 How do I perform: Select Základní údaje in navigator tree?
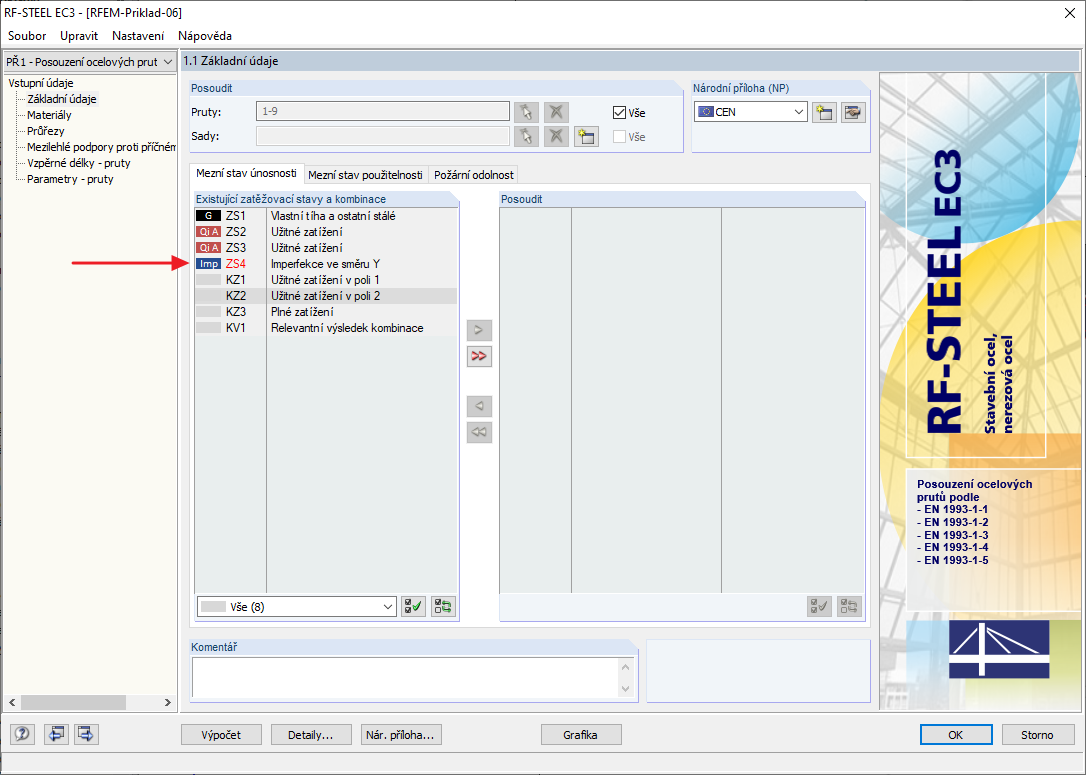click(62, 99)
